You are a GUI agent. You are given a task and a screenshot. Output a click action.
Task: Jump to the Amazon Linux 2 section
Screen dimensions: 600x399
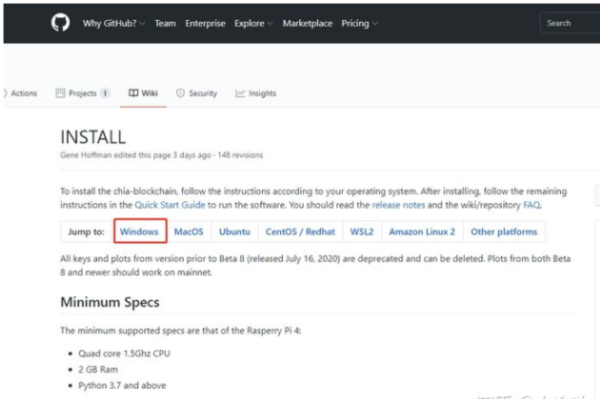point(422,231)
